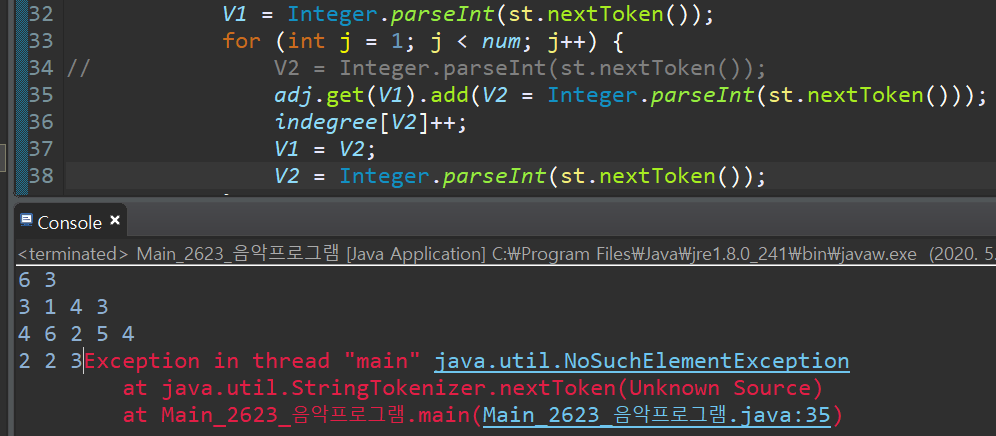This screenshot has height=436, width=996.
Task: Select the Console tab
Action: tap(70, 222)
